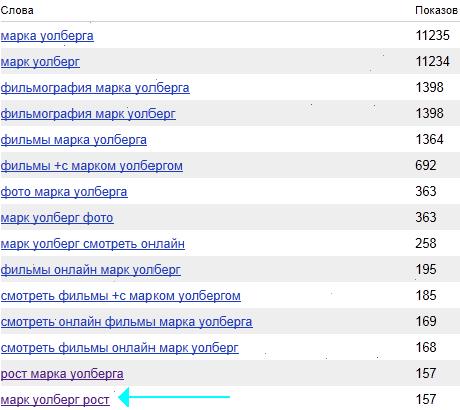Screen dimensions: 460x410
Task: Select the 'фильмография марк уолберг' link
Action: pos(88,114)
